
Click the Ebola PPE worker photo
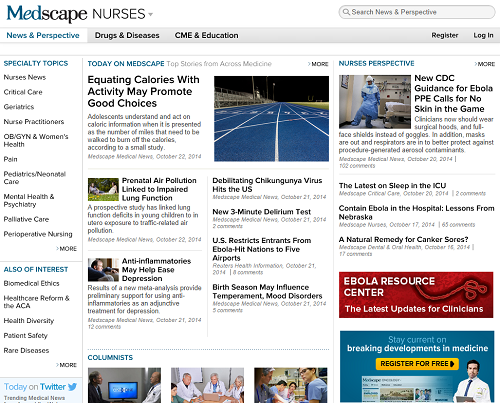click(x=375, y=102)
